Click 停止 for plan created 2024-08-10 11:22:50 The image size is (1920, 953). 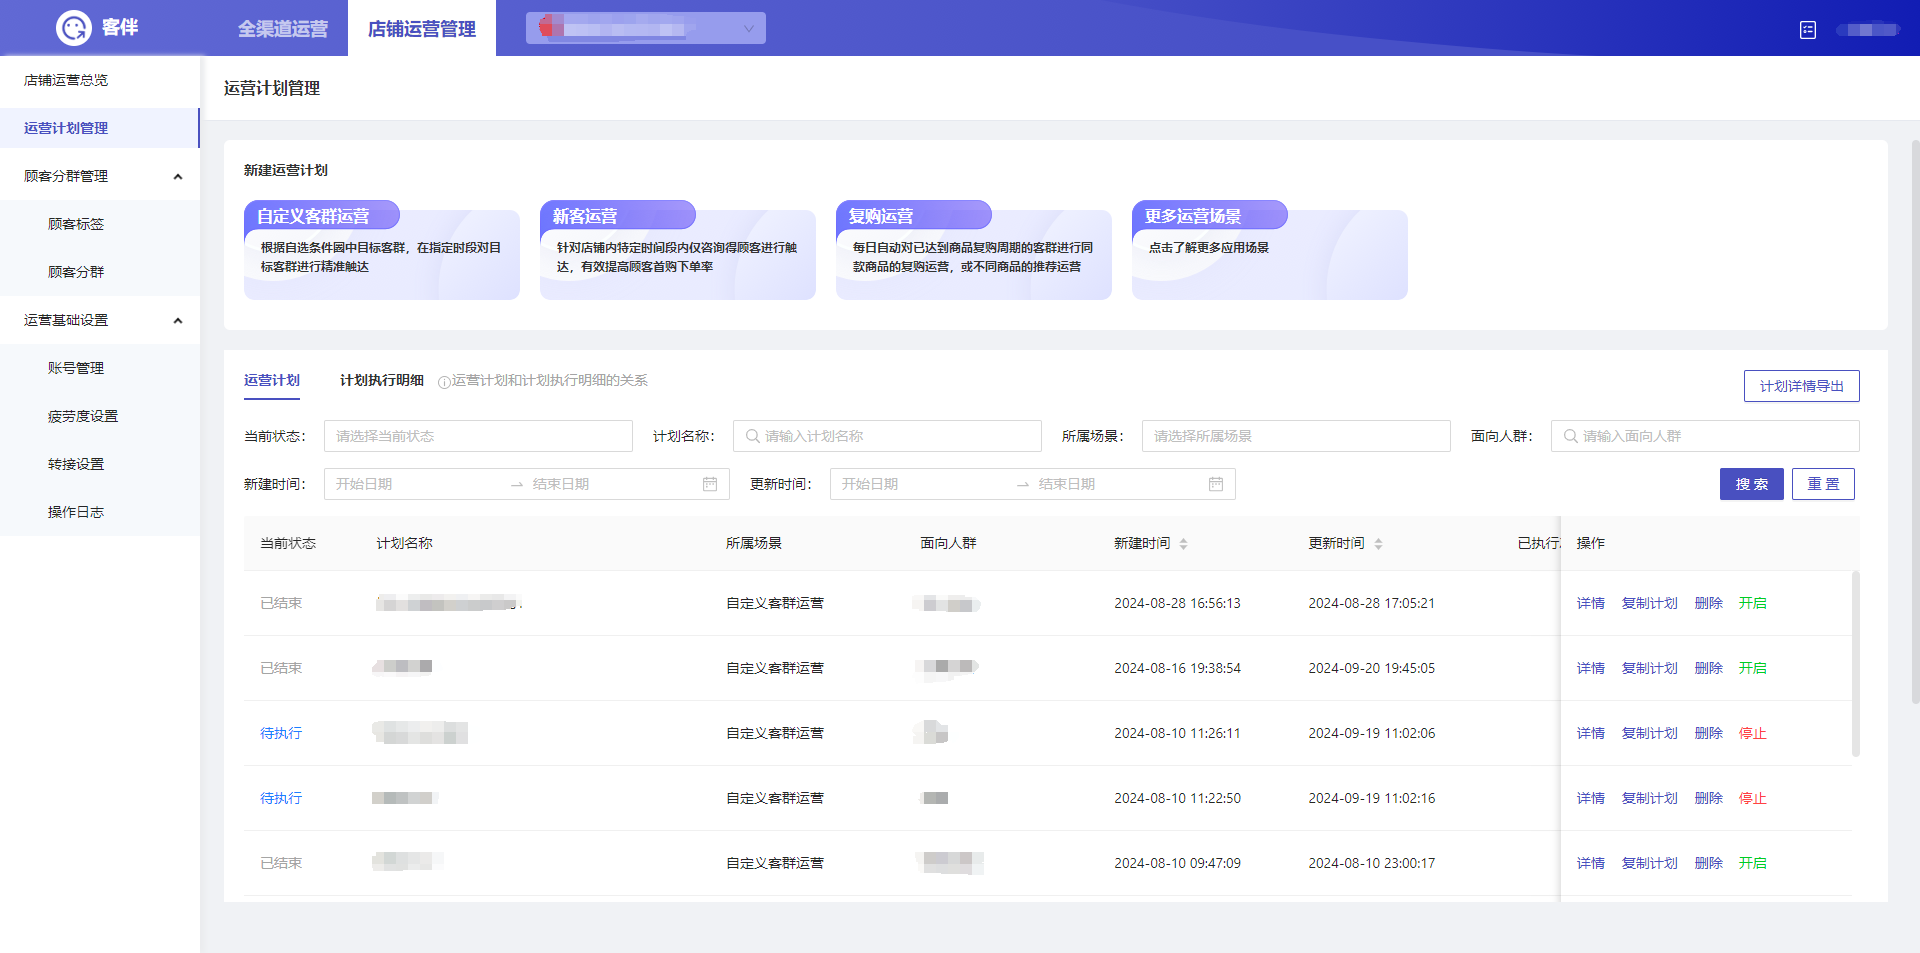[1752, 798]
